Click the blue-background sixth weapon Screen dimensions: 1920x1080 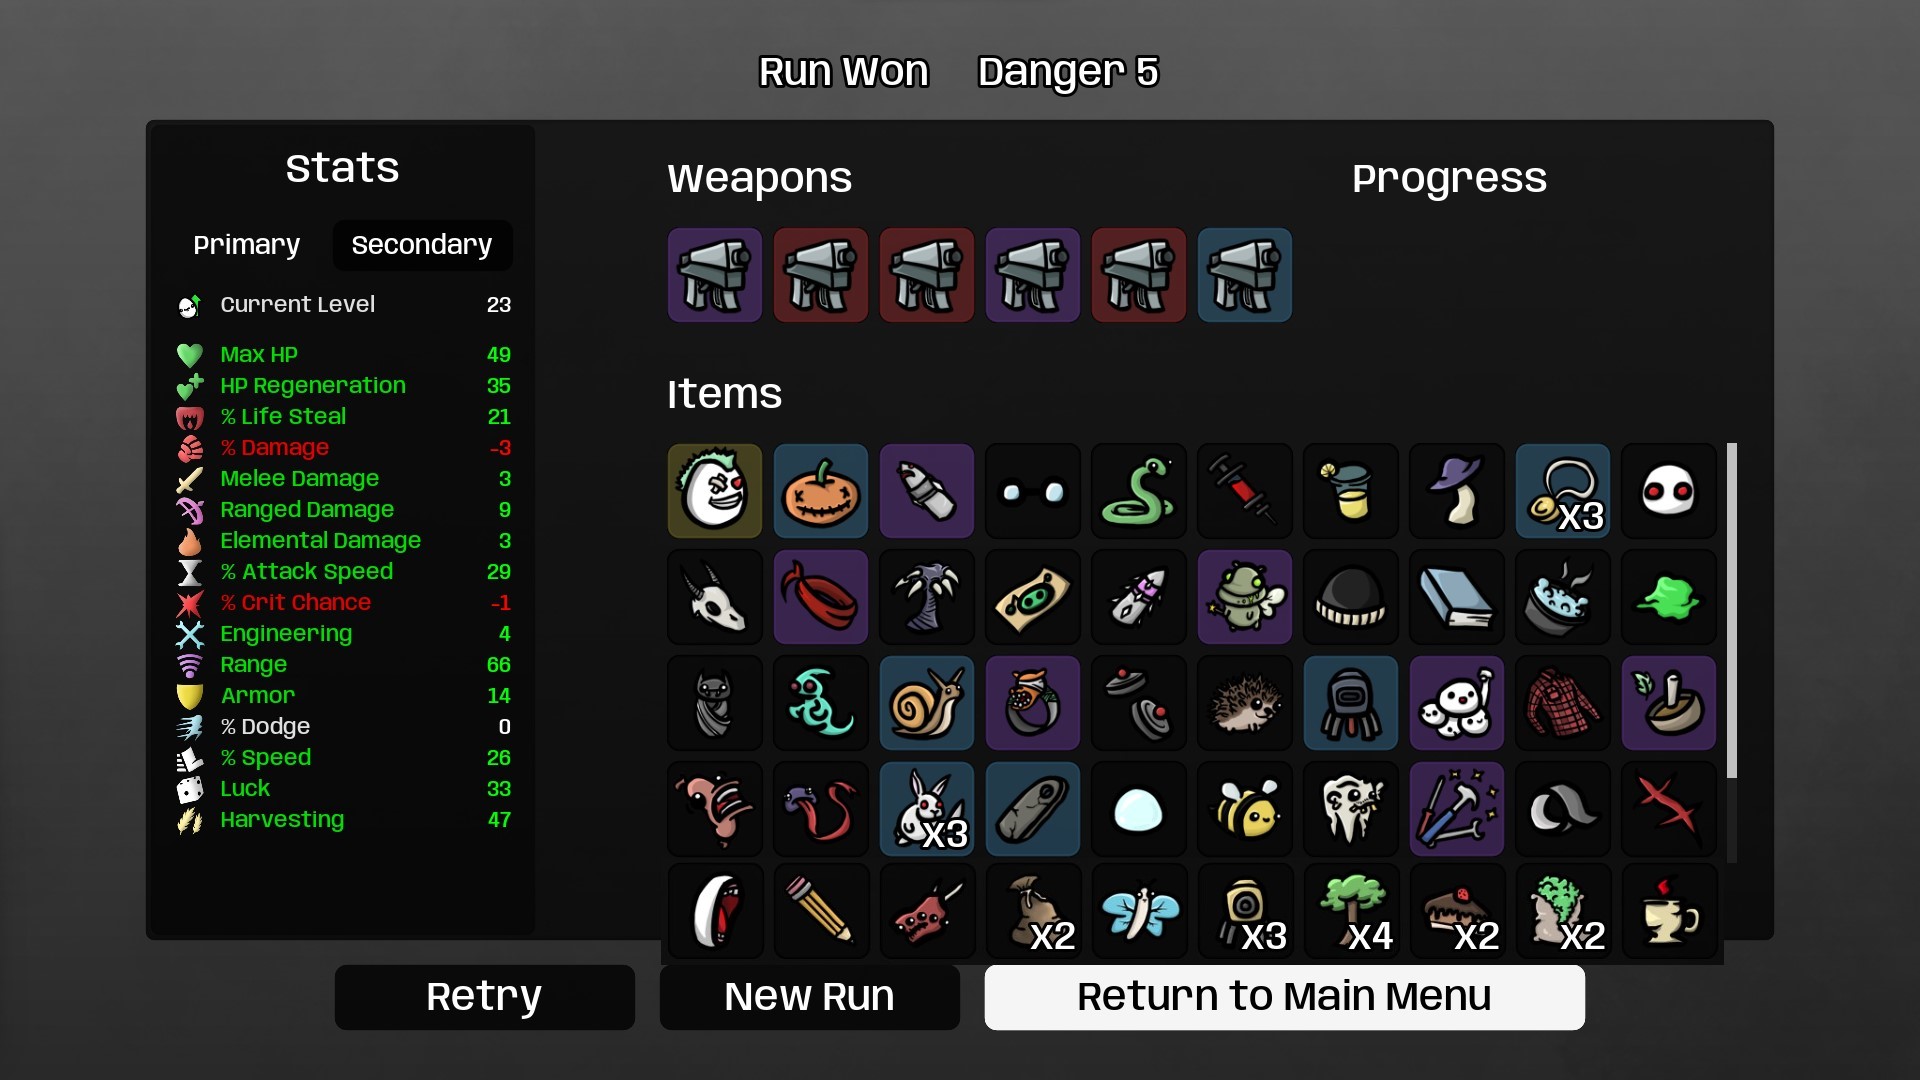coord(1244,275)
